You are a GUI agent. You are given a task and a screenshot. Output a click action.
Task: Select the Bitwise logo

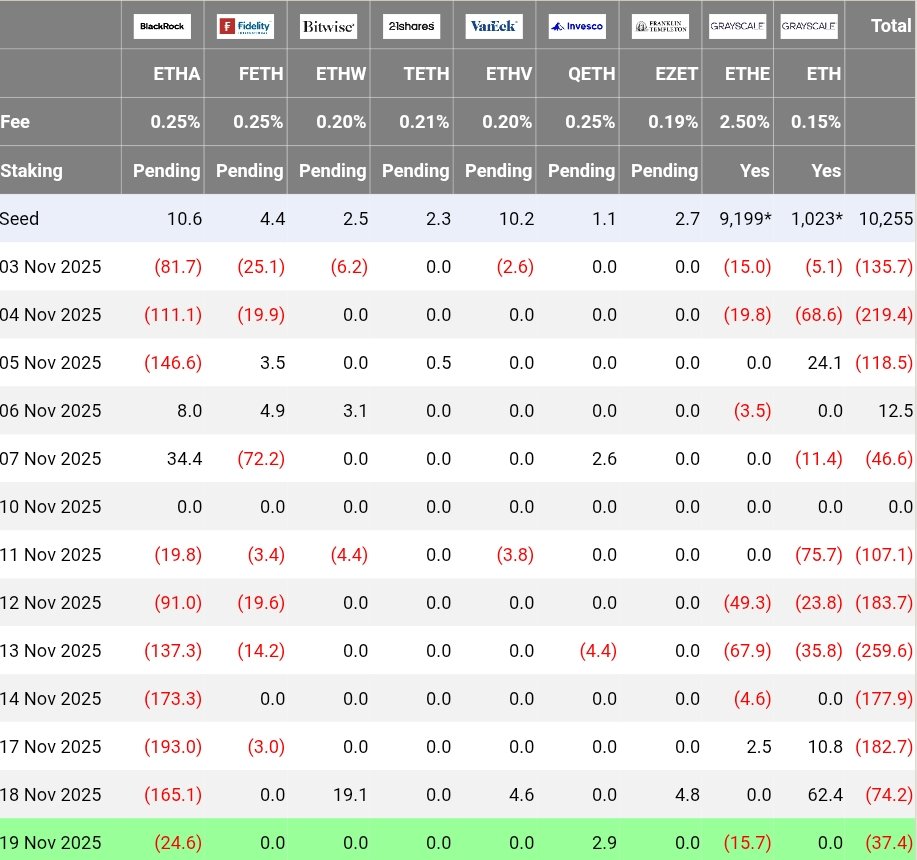pos(328,26)
